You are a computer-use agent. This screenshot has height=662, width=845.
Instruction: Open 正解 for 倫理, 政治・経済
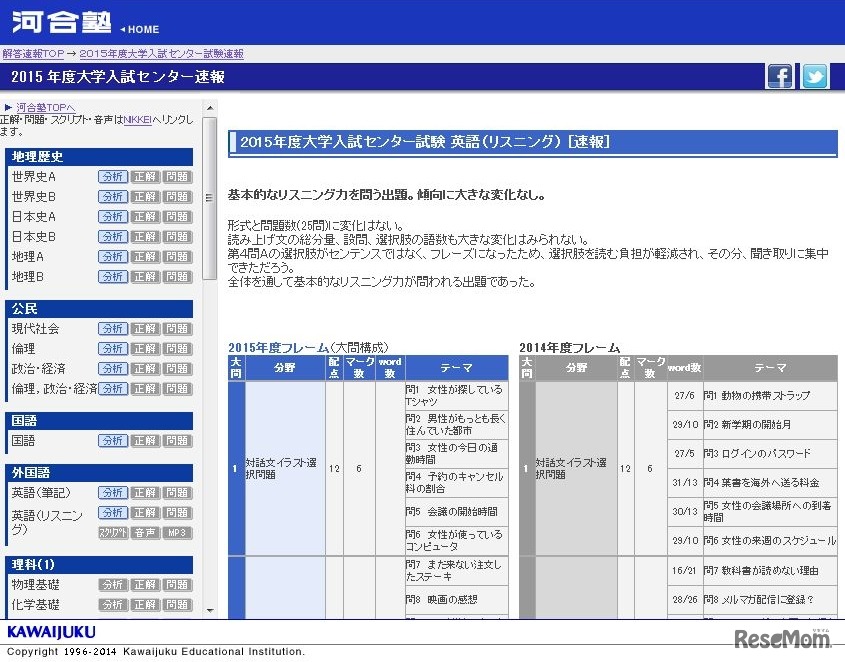tap(145, 388)
